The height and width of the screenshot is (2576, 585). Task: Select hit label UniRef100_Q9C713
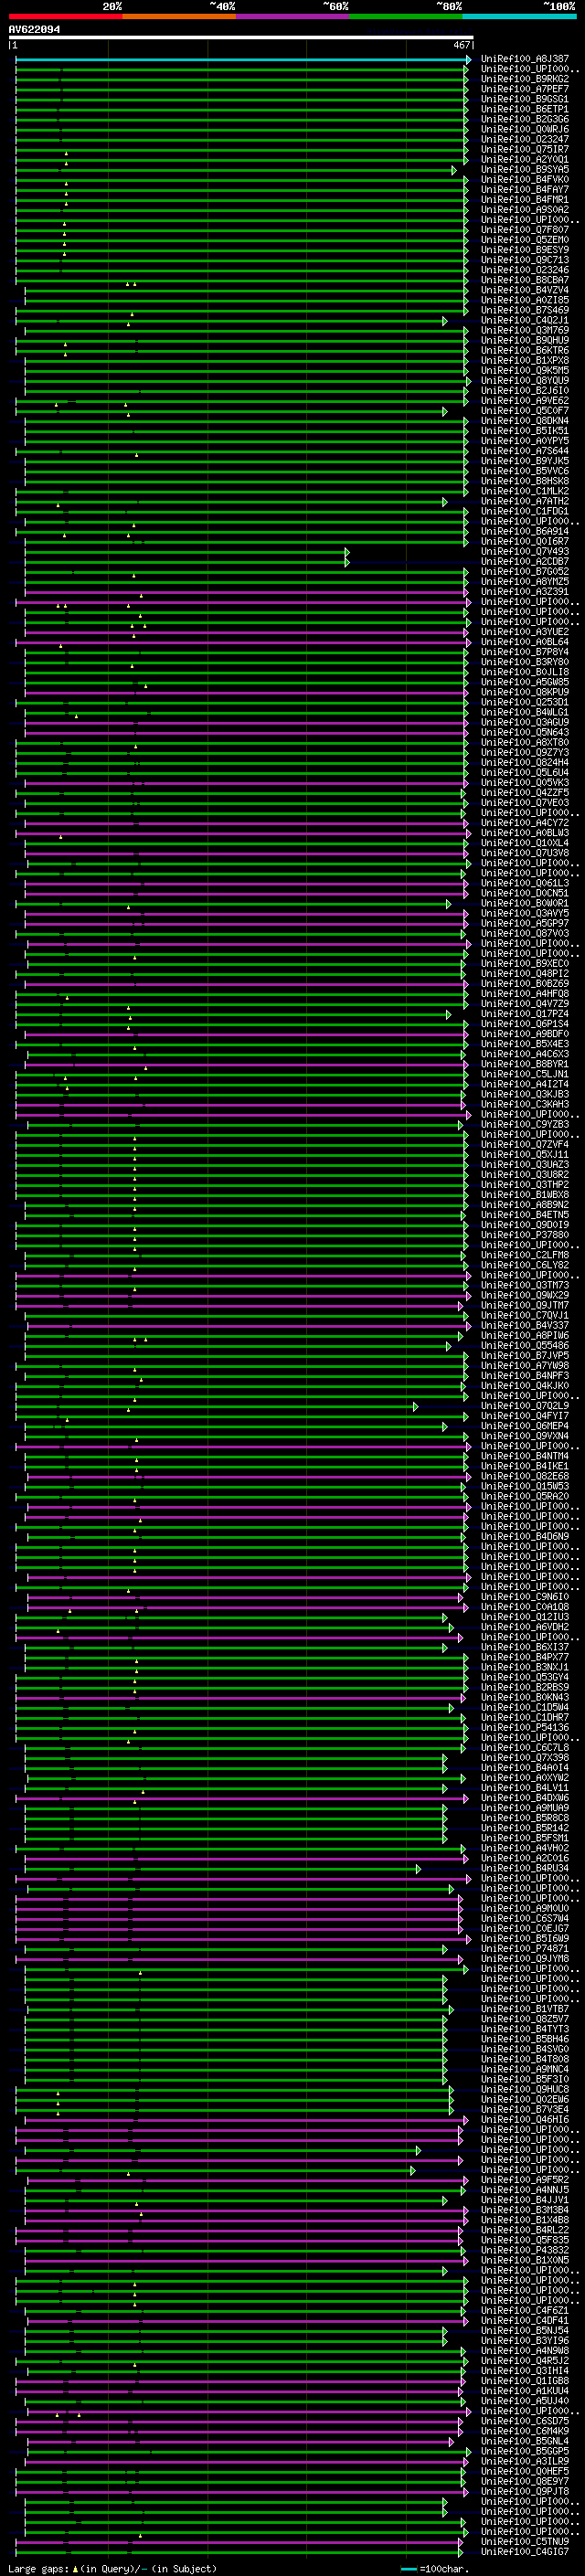[x=525, y=260]
